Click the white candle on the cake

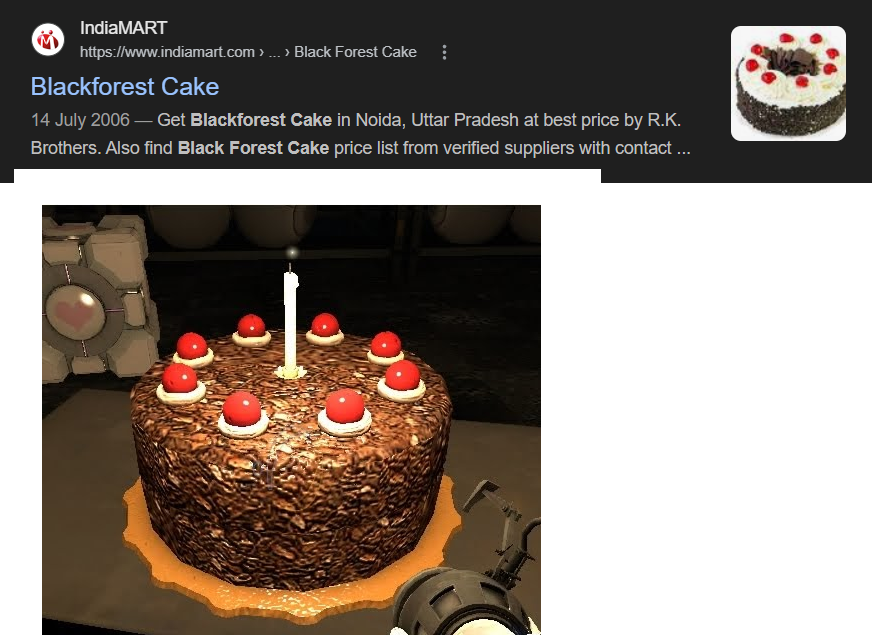(x=291, y=322)
